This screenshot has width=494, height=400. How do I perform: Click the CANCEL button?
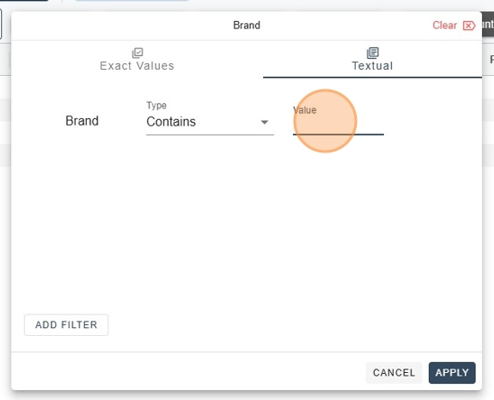(394, 373)
